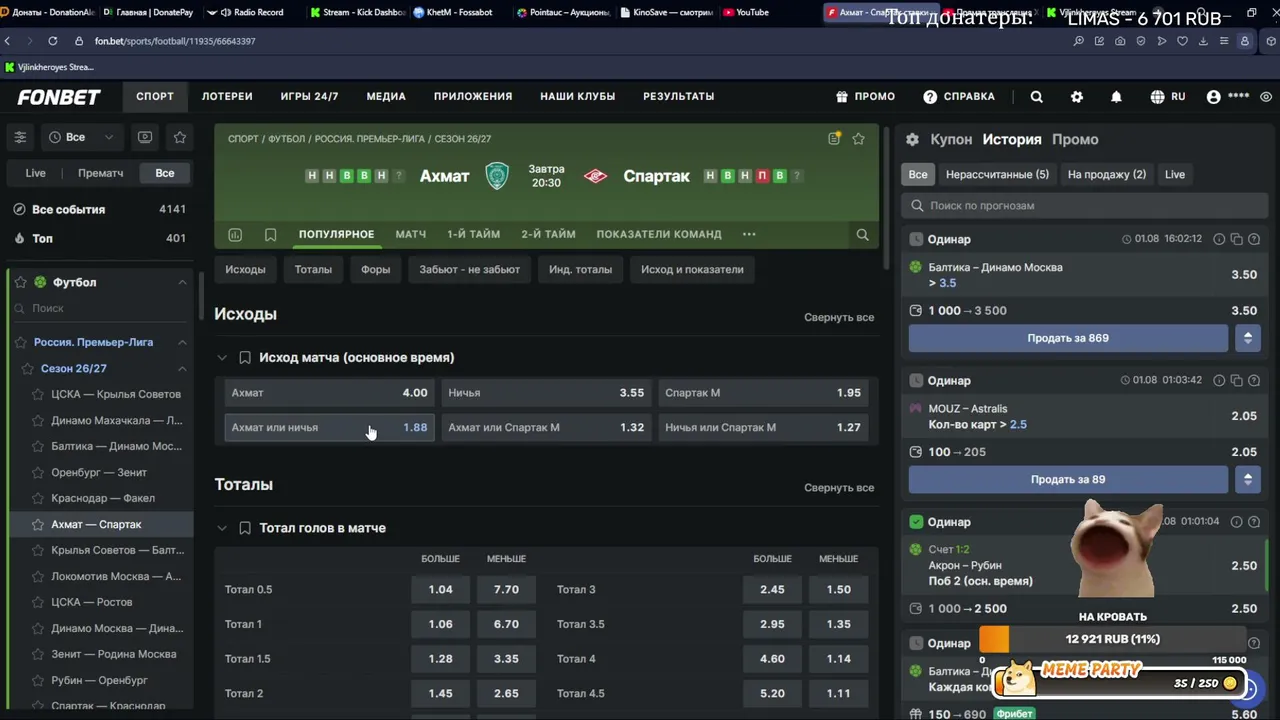This screenshot has height=720, width=1280.
Task: Filter by 'Забьют - не забьют' chip
Action: 469,269
